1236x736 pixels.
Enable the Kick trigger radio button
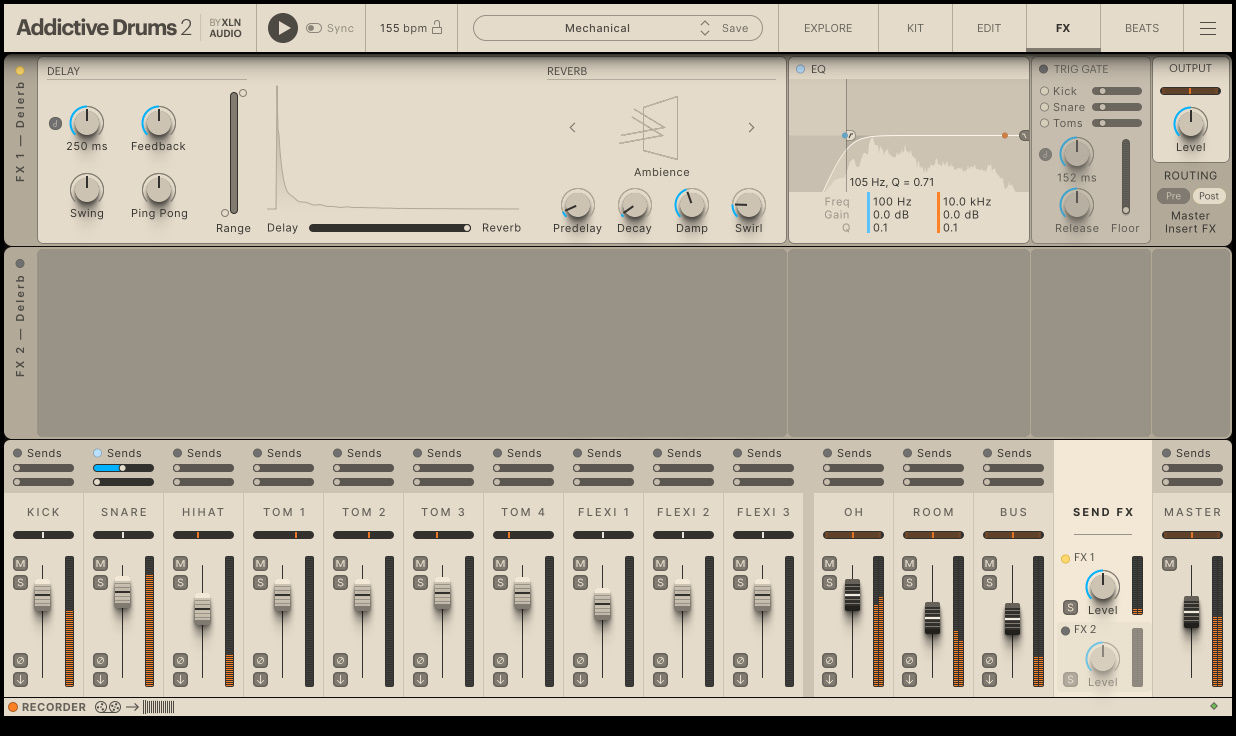(1045, 91)
